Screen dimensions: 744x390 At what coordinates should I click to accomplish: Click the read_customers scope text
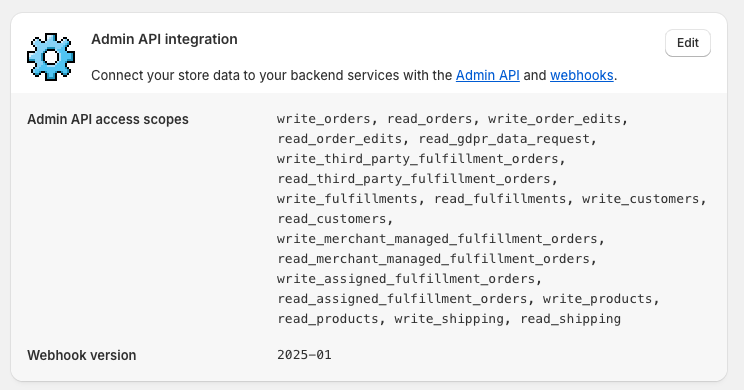[332, 218]
